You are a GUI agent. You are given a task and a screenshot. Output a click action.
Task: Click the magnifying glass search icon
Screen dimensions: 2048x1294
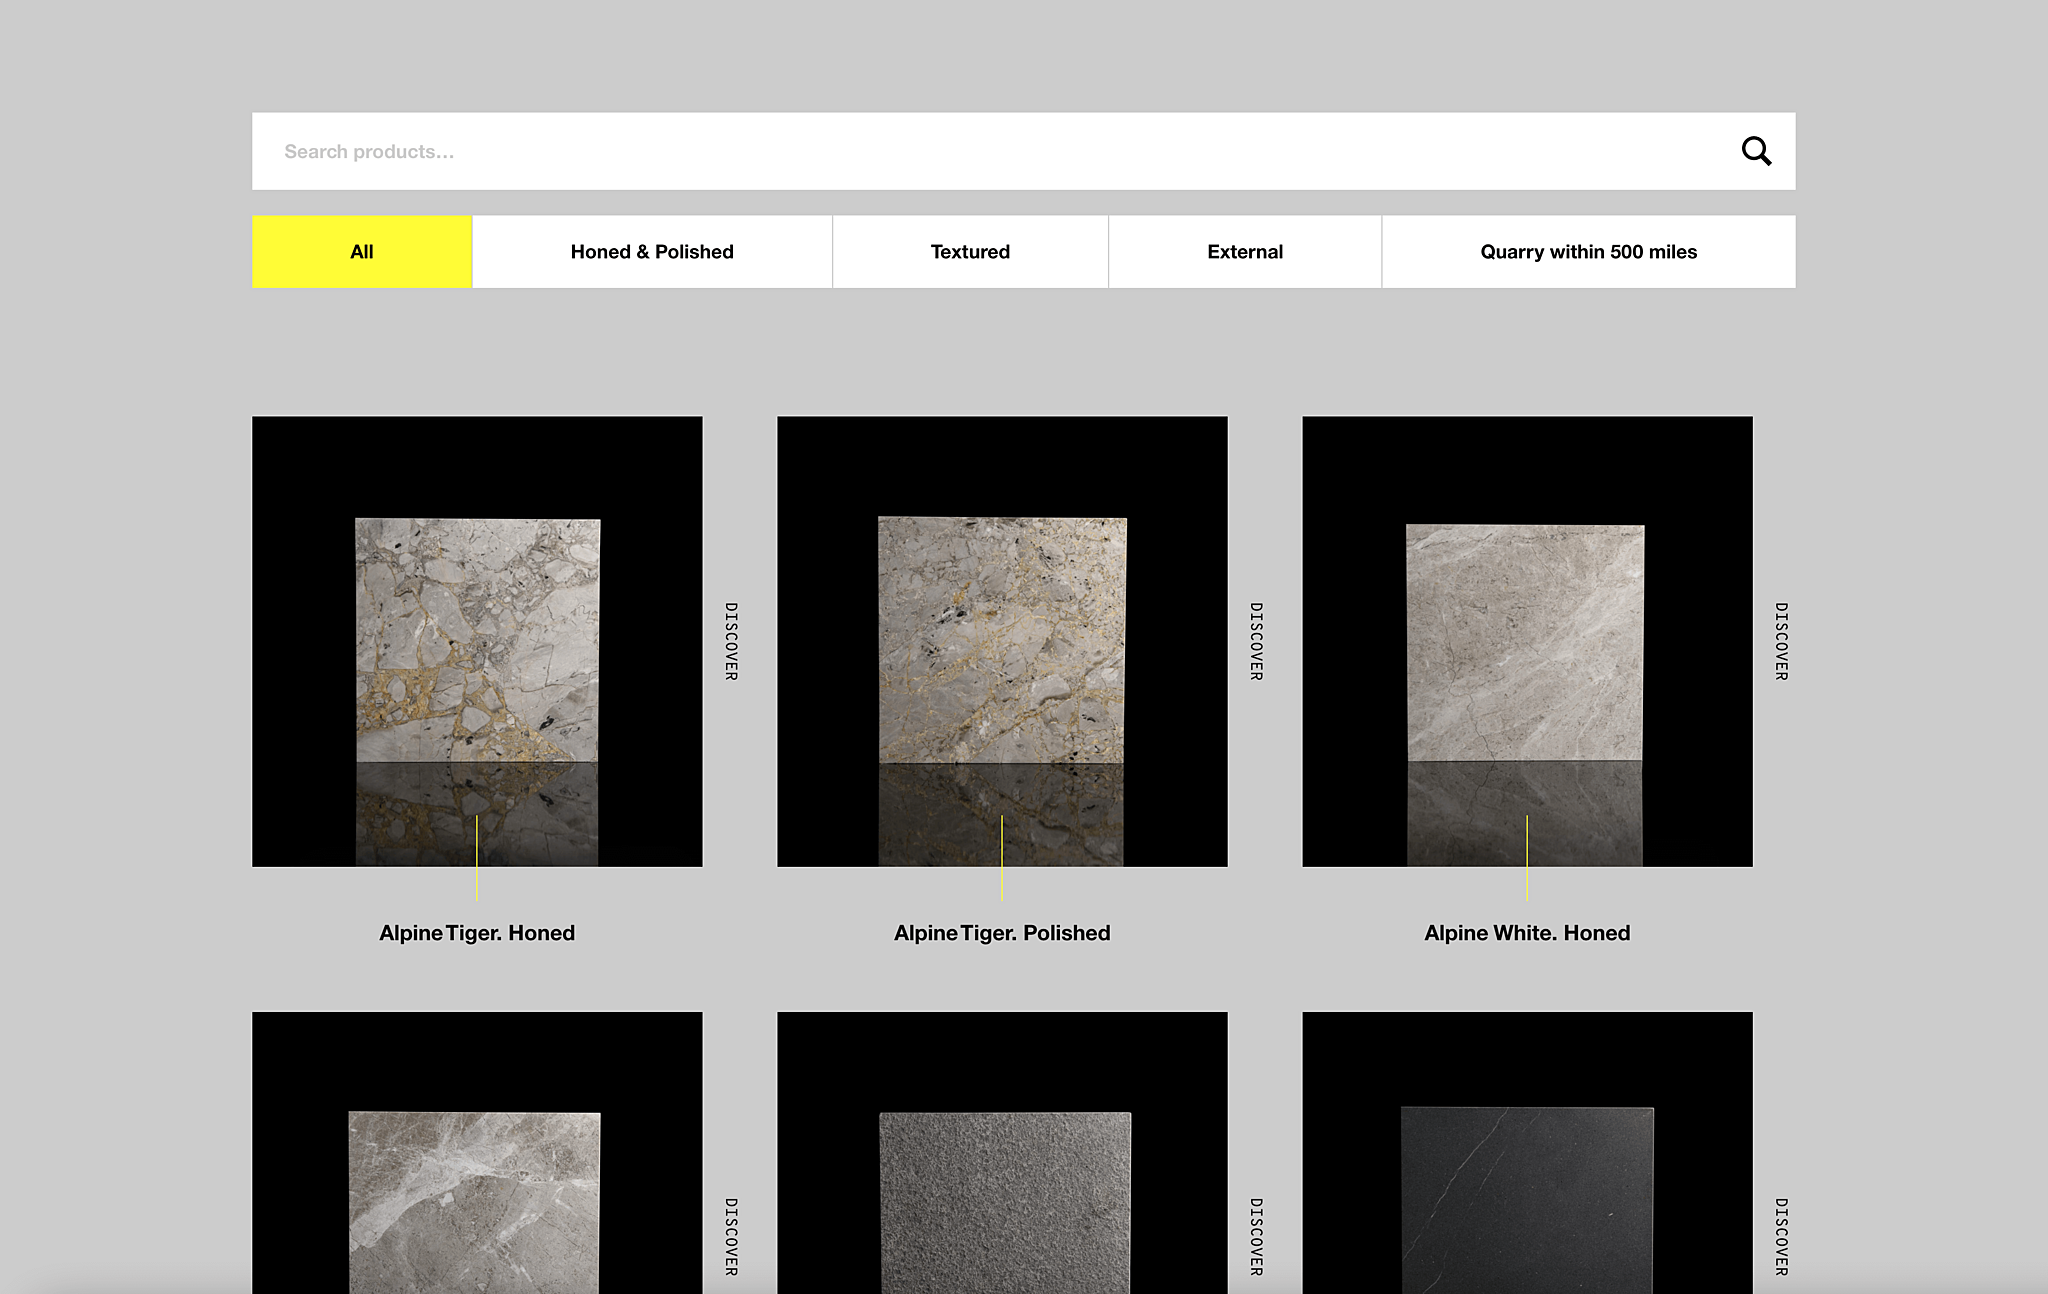1756,151
